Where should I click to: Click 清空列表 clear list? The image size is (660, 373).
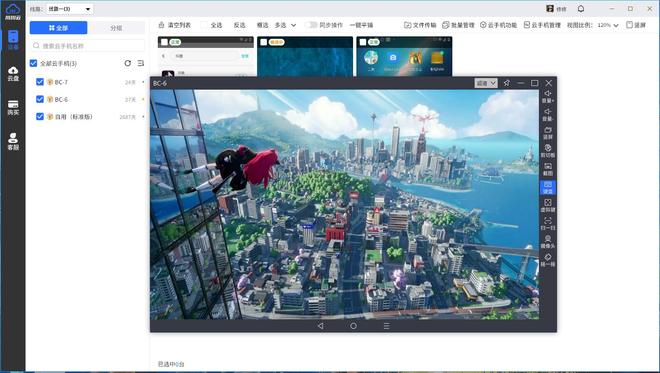(x=175, y=25)
